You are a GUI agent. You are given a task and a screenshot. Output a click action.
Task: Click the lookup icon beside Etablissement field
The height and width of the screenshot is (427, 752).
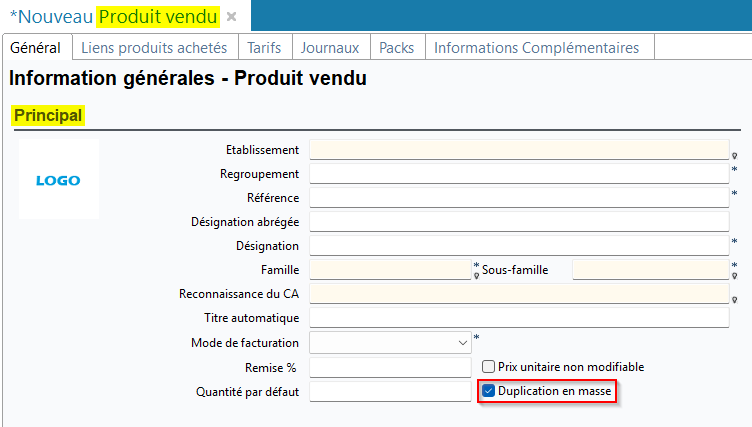[735, 156]
